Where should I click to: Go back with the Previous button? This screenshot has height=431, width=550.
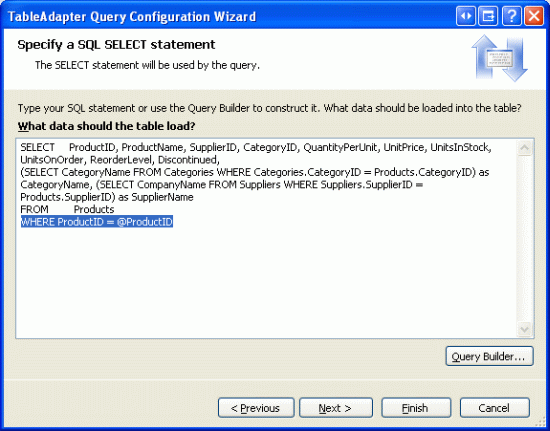click(x=256, y=408)
